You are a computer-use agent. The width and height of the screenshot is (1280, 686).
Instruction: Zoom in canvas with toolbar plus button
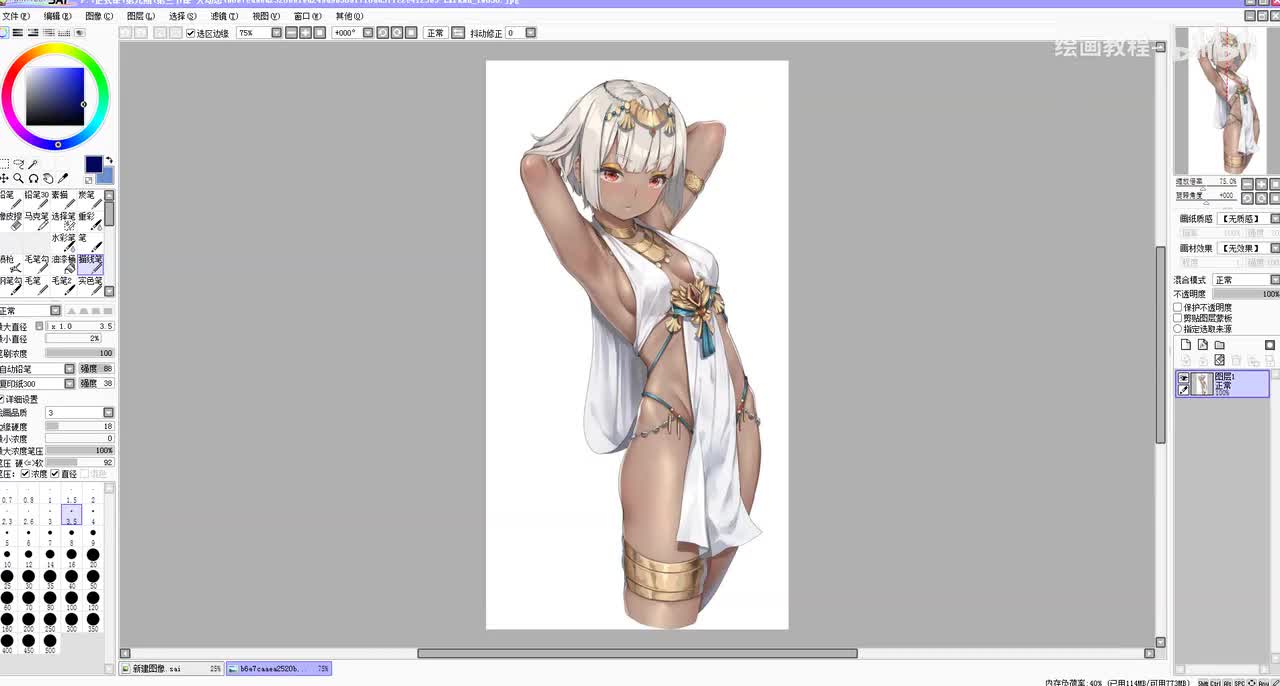pos(304,33)
